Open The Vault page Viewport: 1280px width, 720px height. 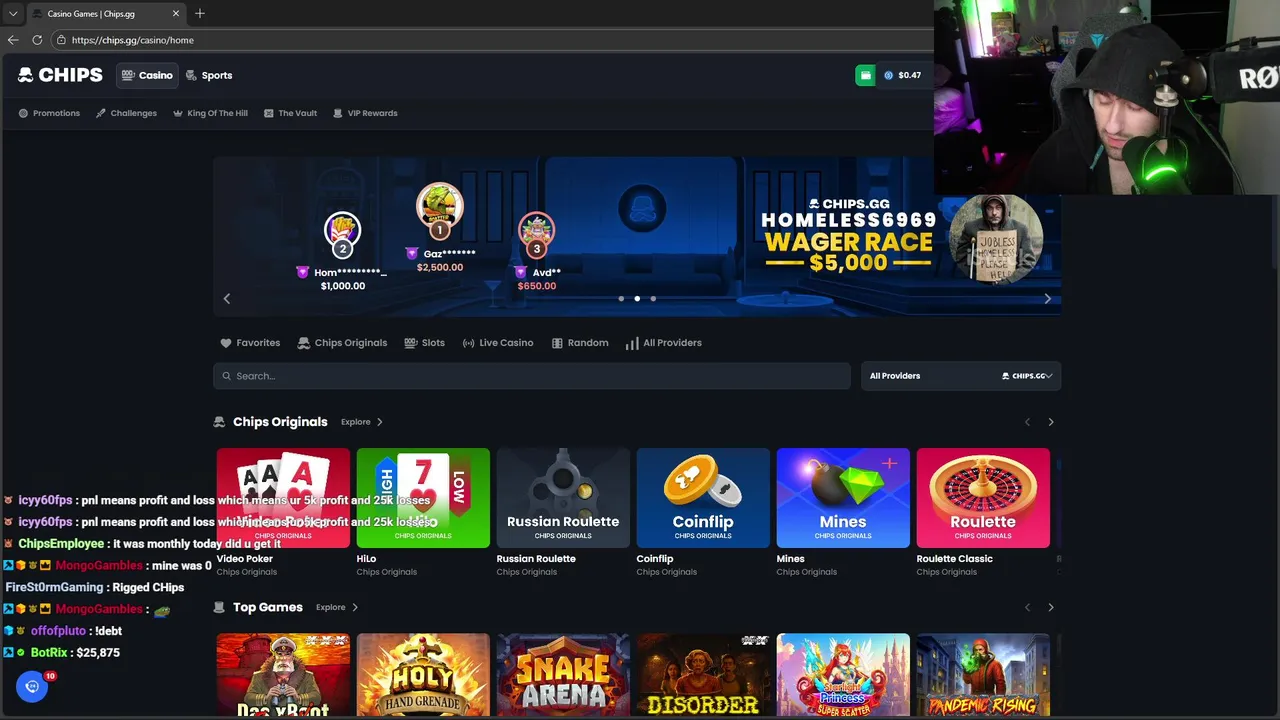pyautogui.click(x=290, y=113)
